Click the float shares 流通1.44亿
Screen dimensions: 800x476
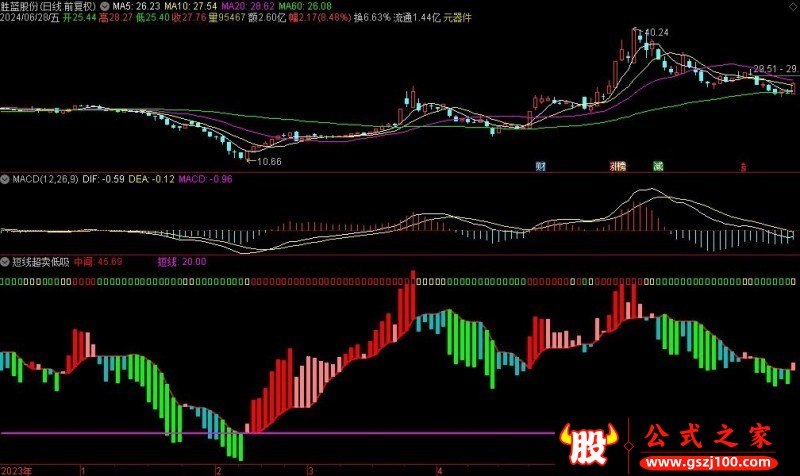pyautogui.click(x=417, y=17)
